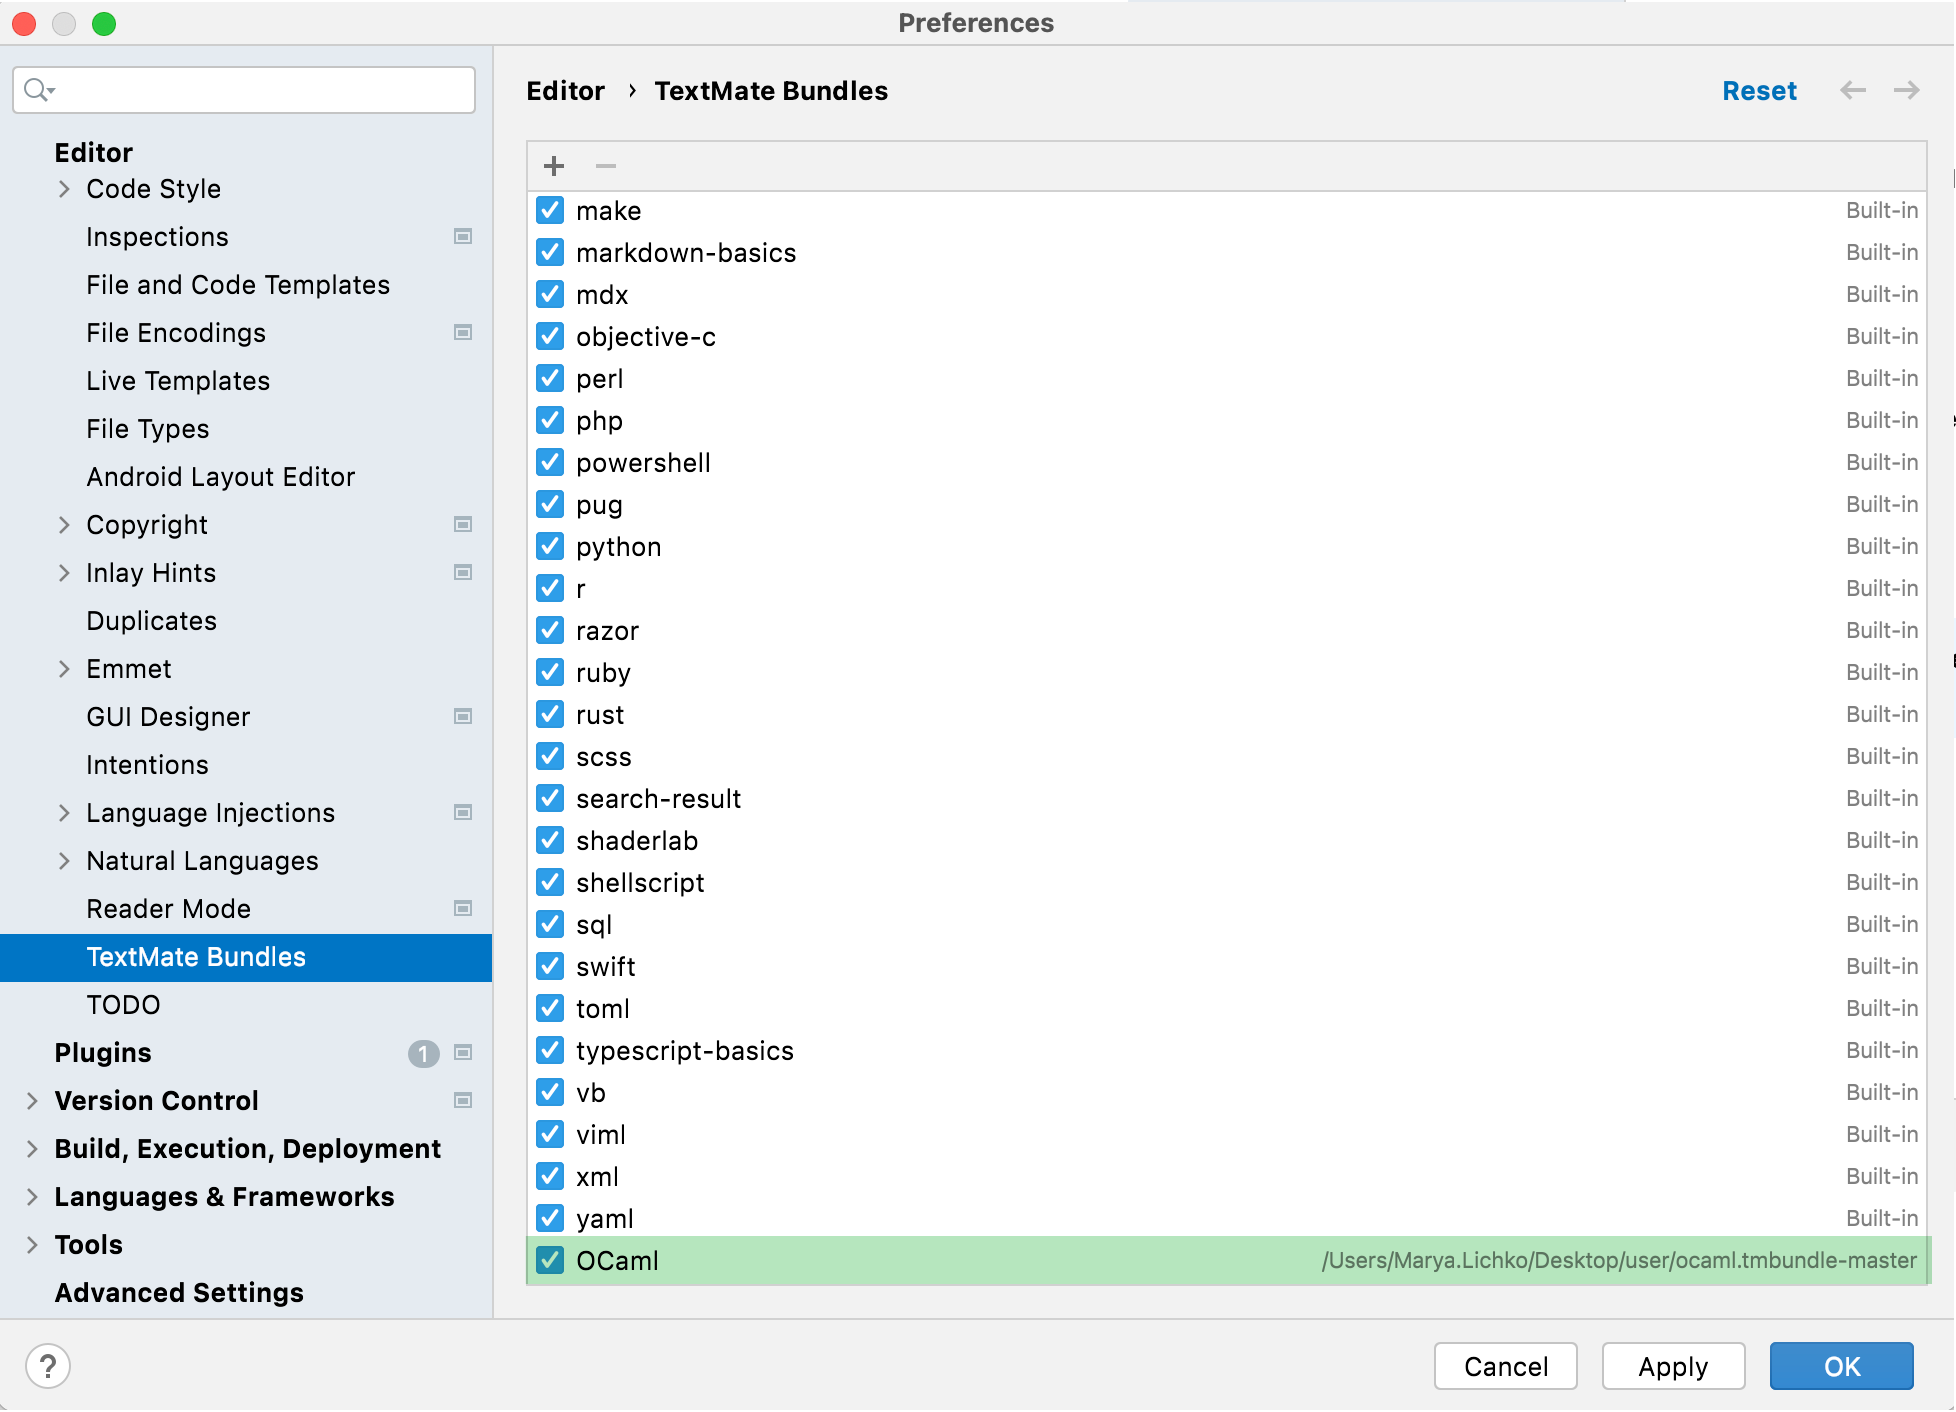Click the project-level icon next to Version Control

coord(463,1101)
